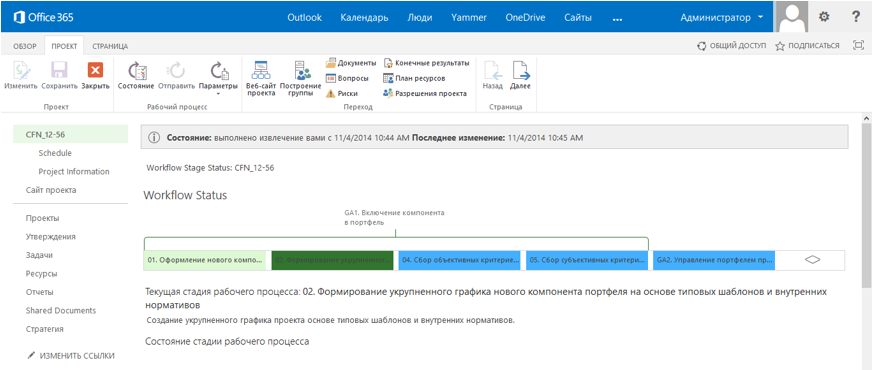
Task: Open Вопросы from the ribbon
Action: point(347,78)
